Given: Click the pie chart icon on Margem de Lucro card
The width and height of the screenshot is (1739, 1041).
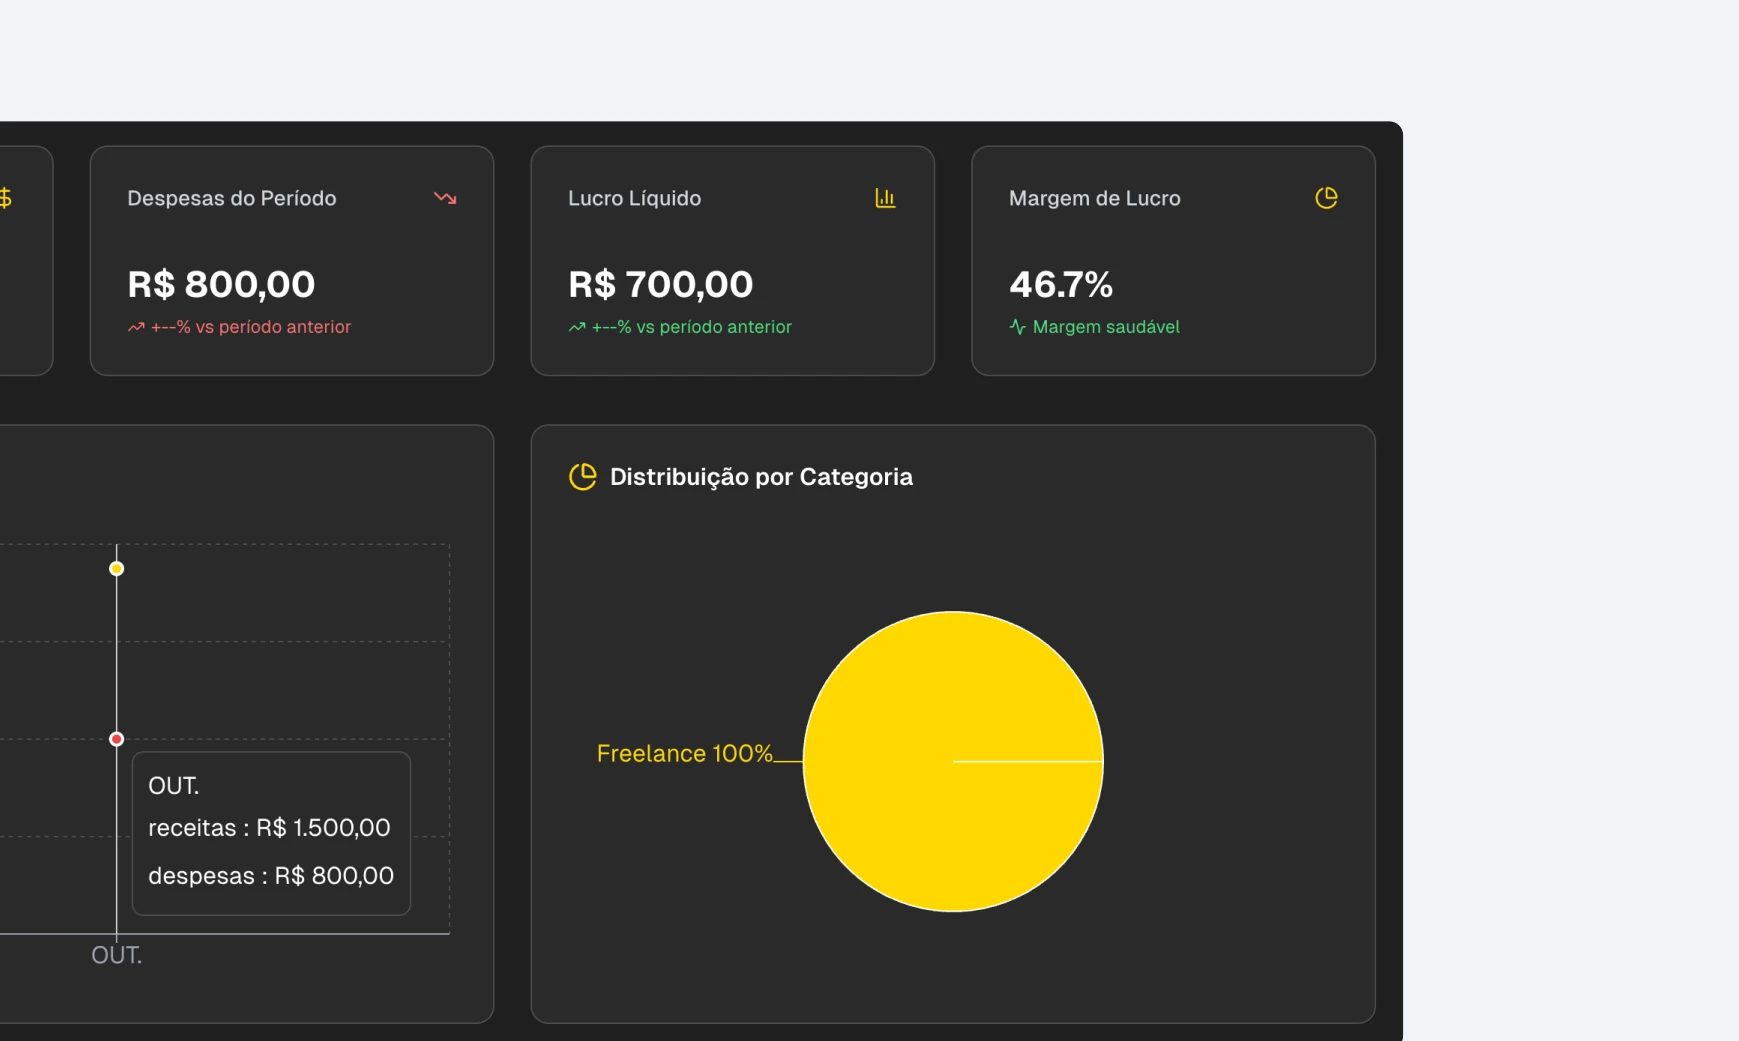Looking at the screenshot, I should 1327,198.
